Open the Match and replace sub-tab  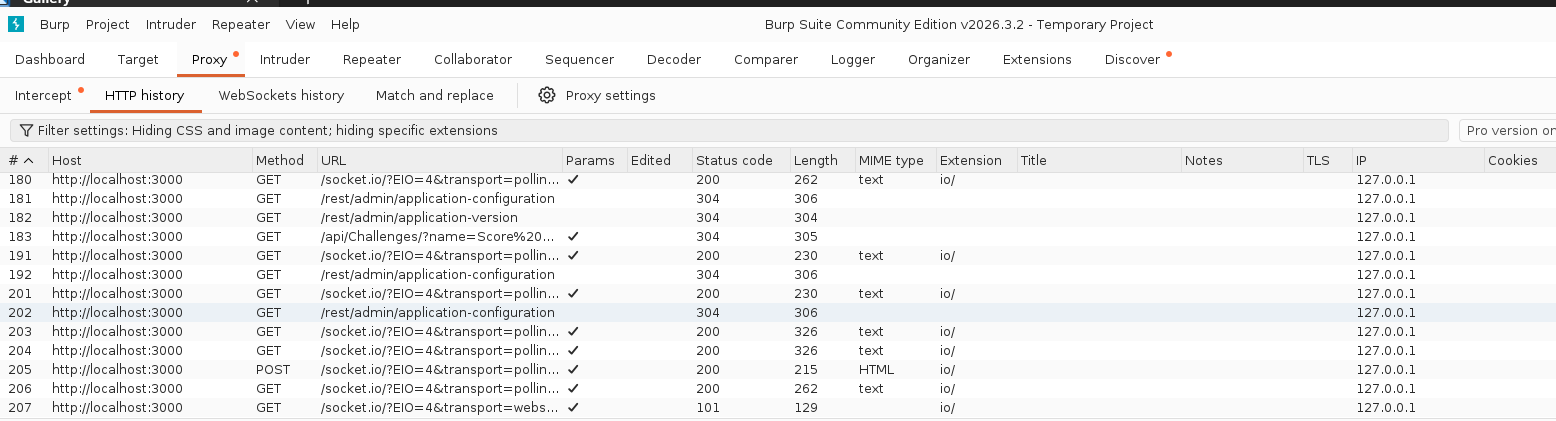tap(435, 95)
